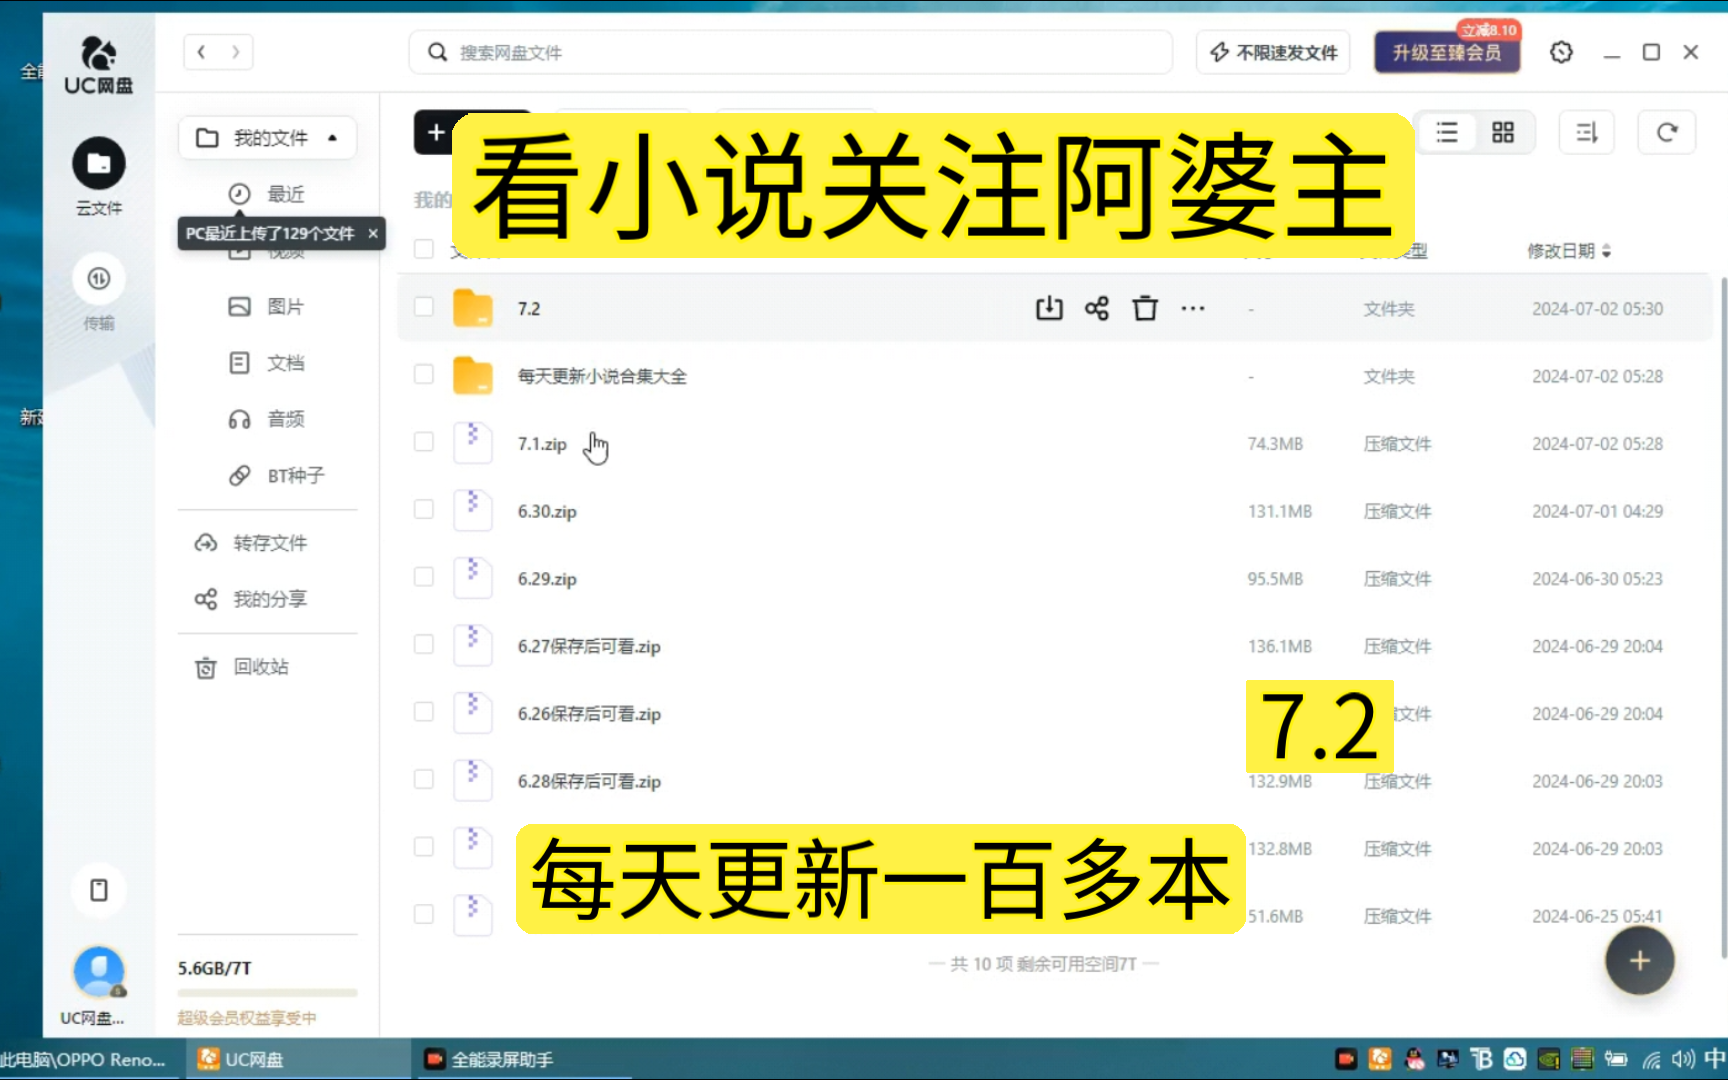Open settings hexagon icon
Screen dimensions: 1728x1080
point(1561,52)
